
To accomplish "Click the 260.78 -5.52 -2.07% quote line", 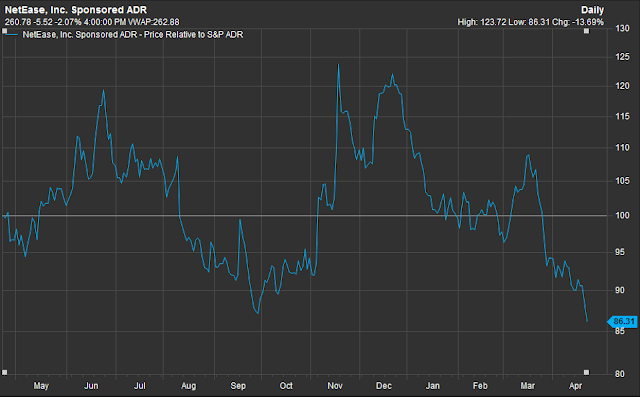I will (91, 22).
